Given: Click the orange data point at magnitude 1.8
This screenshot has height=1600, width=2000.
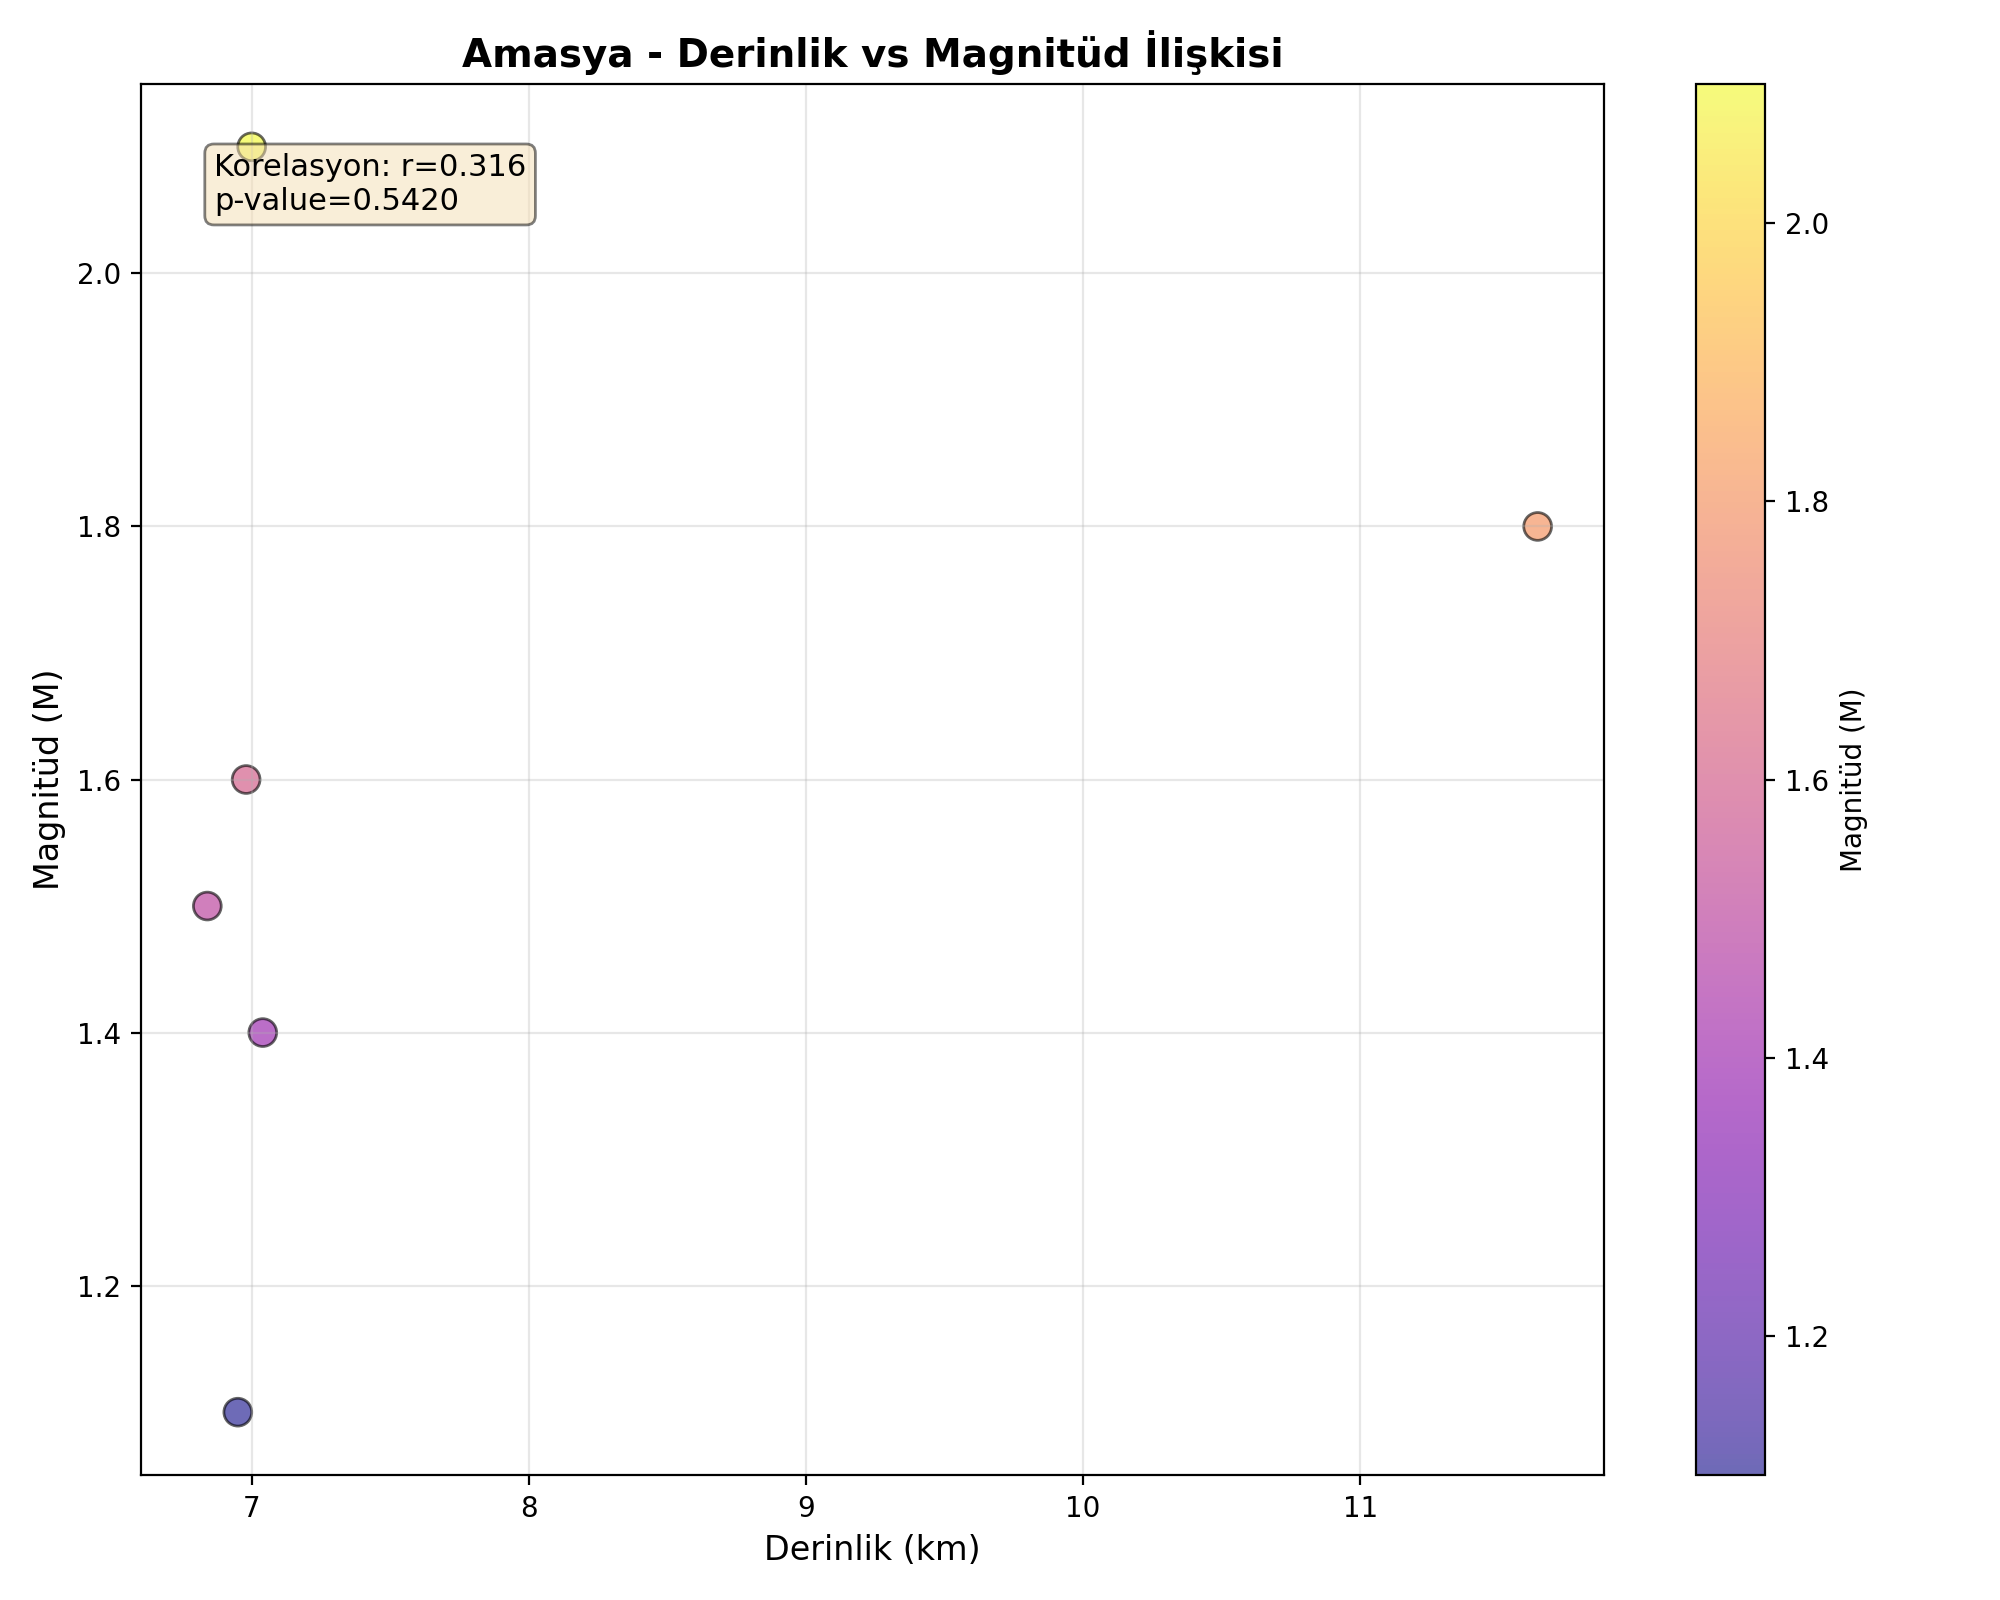Looking at the screenshot, I should 1537,526.
